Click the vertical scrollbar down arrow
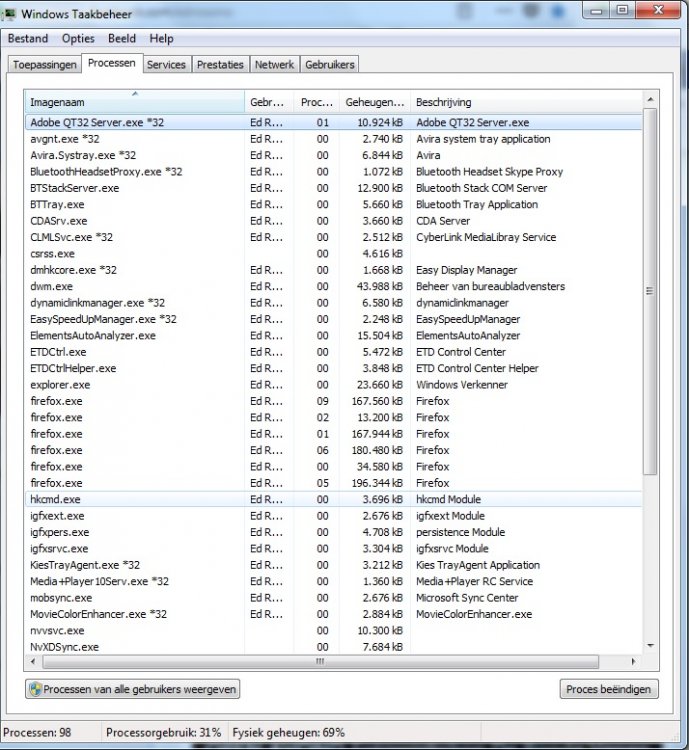Viewport: 689px width, 750px height. click(650, 646)
